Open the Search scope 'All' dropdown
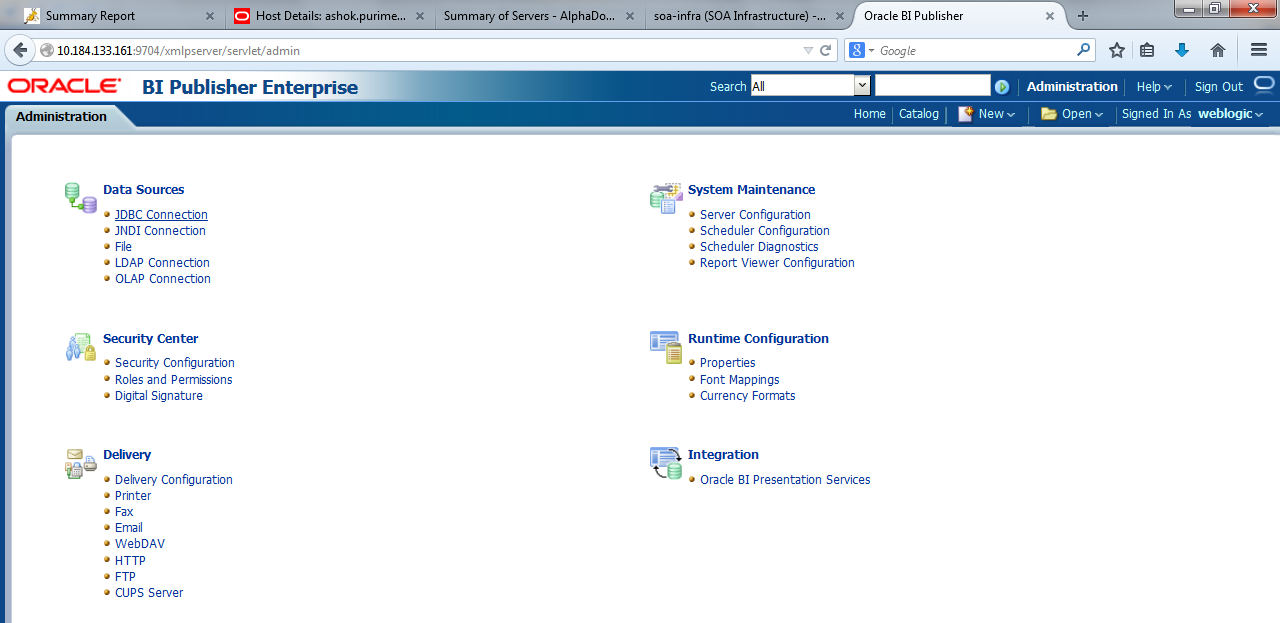 862,86
